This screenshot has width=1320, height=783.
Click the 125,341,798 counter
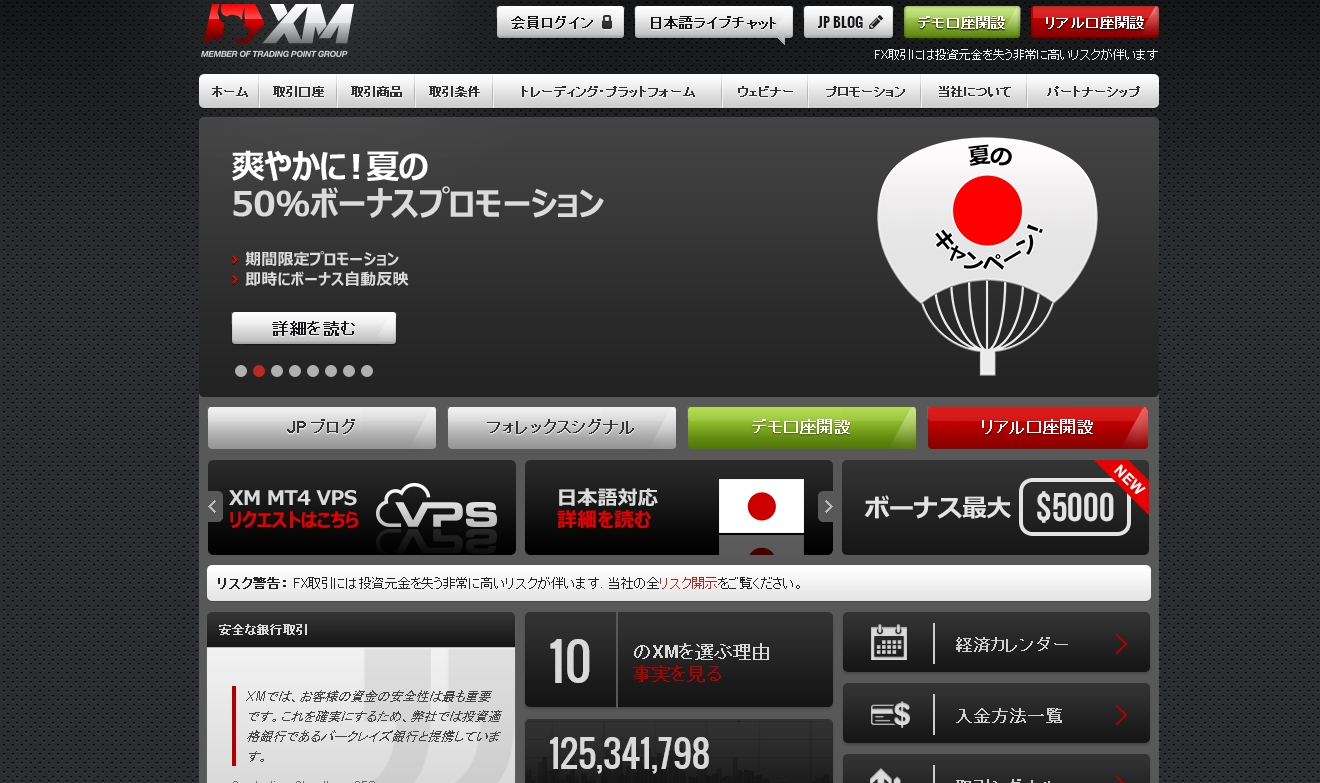pos(629,755)
